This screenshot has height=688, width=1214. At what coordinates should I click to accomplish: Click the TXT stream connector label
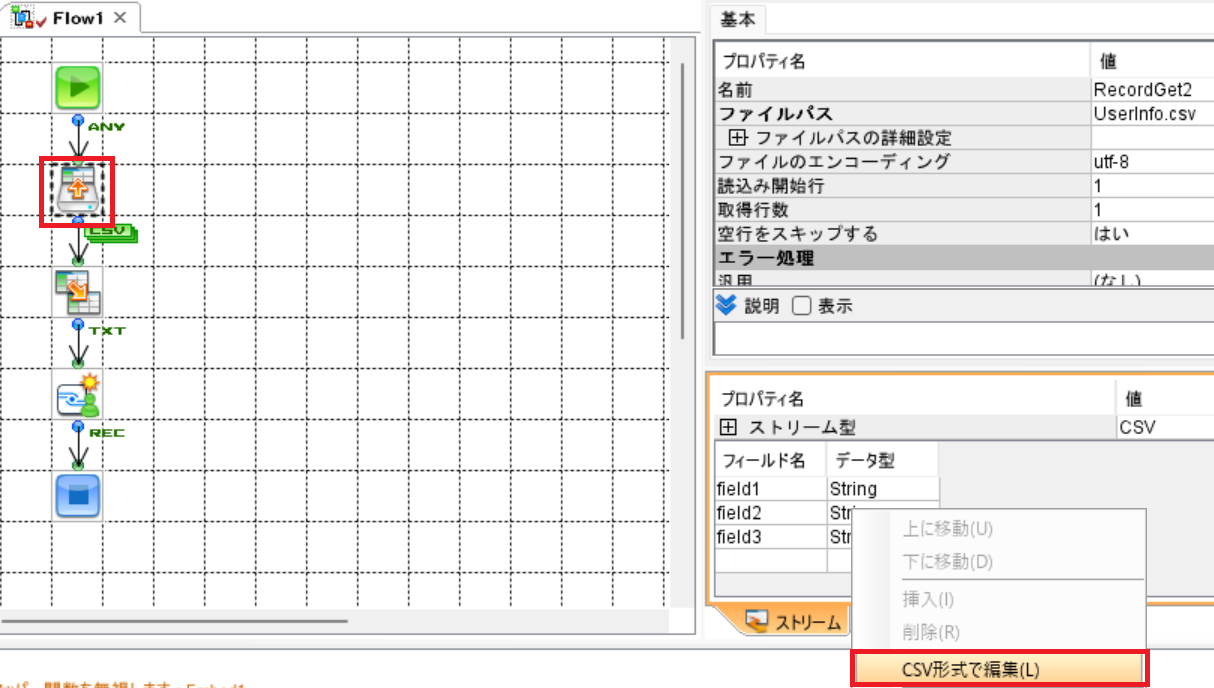(x=106, y=330)
